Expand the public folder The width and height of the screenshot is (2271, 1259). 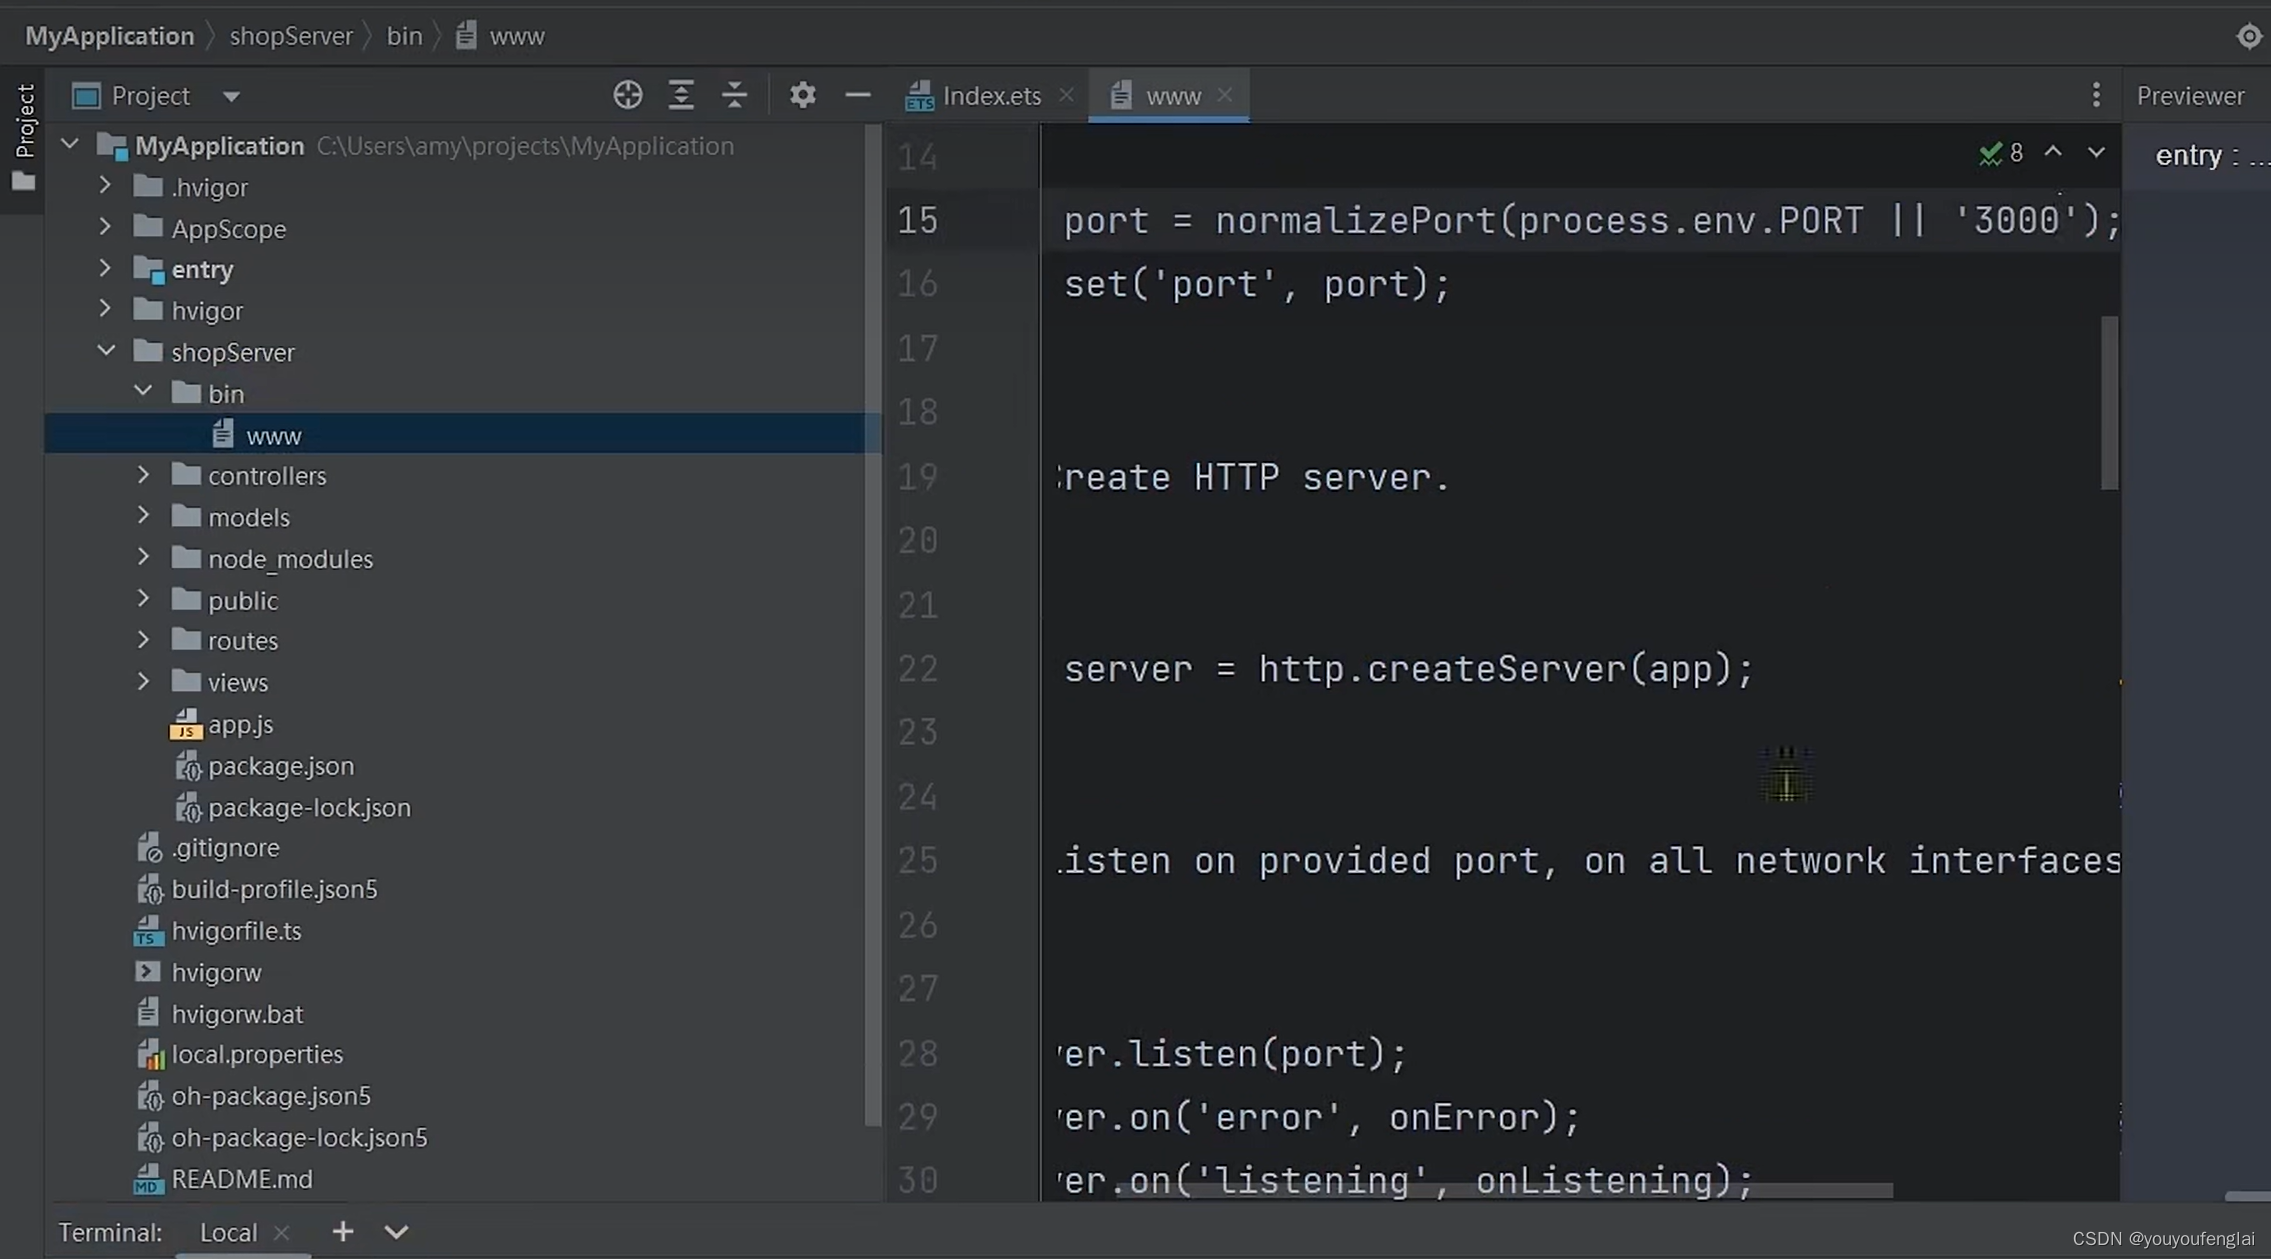pos(143,599)
